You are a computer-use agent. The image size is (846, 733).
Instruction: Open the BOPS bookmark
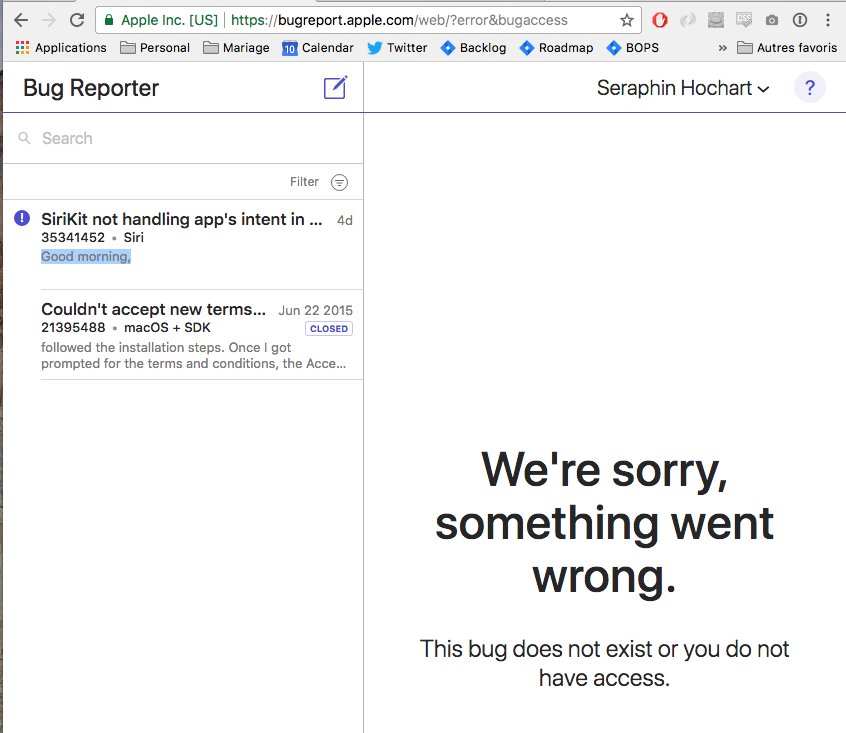click(632, 48)
